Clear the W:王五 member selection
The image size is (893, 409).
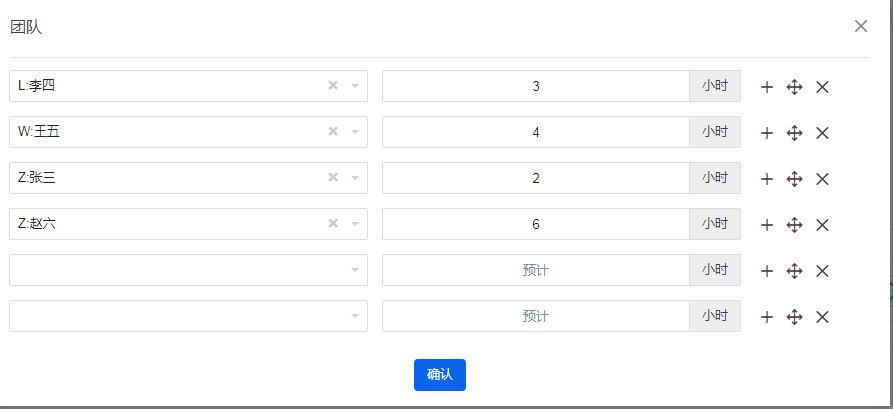coord(333,132)
